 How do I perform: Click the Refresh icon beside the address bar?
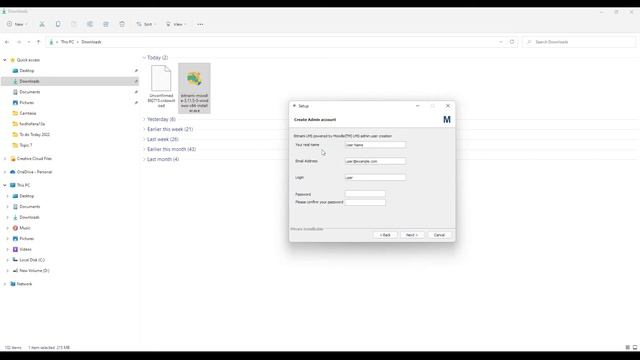(x=512, y=42)
